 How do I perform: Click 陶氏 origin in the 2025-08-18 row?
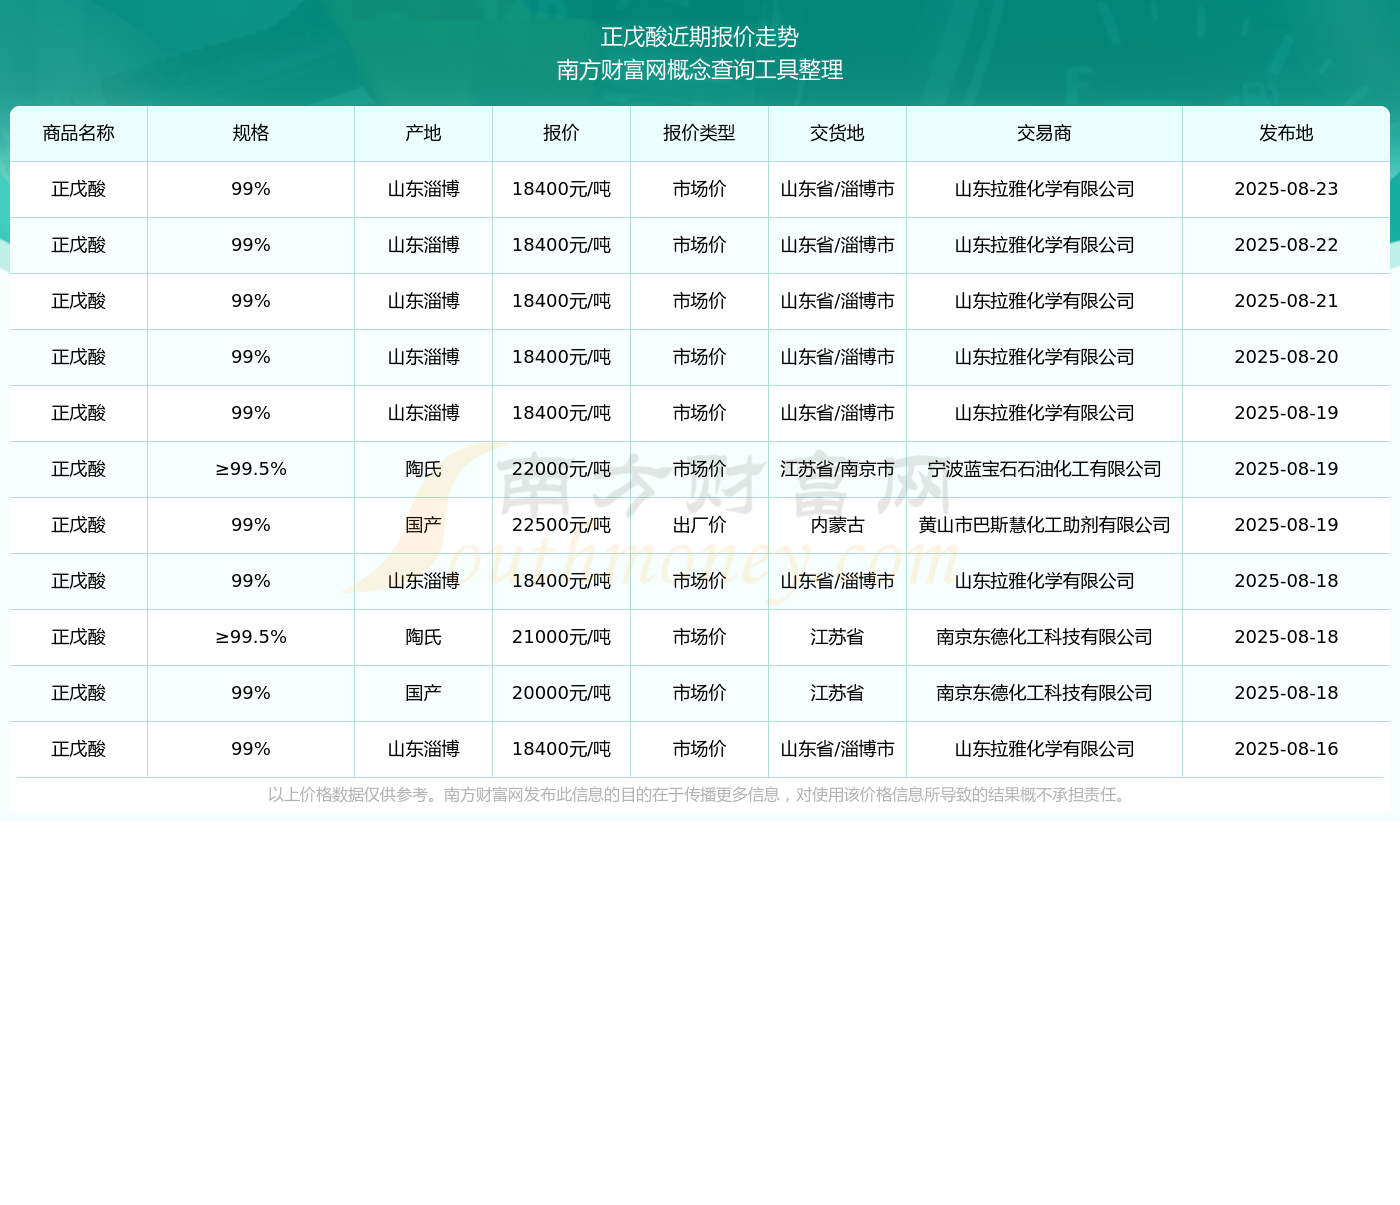(x=424, y=637)
